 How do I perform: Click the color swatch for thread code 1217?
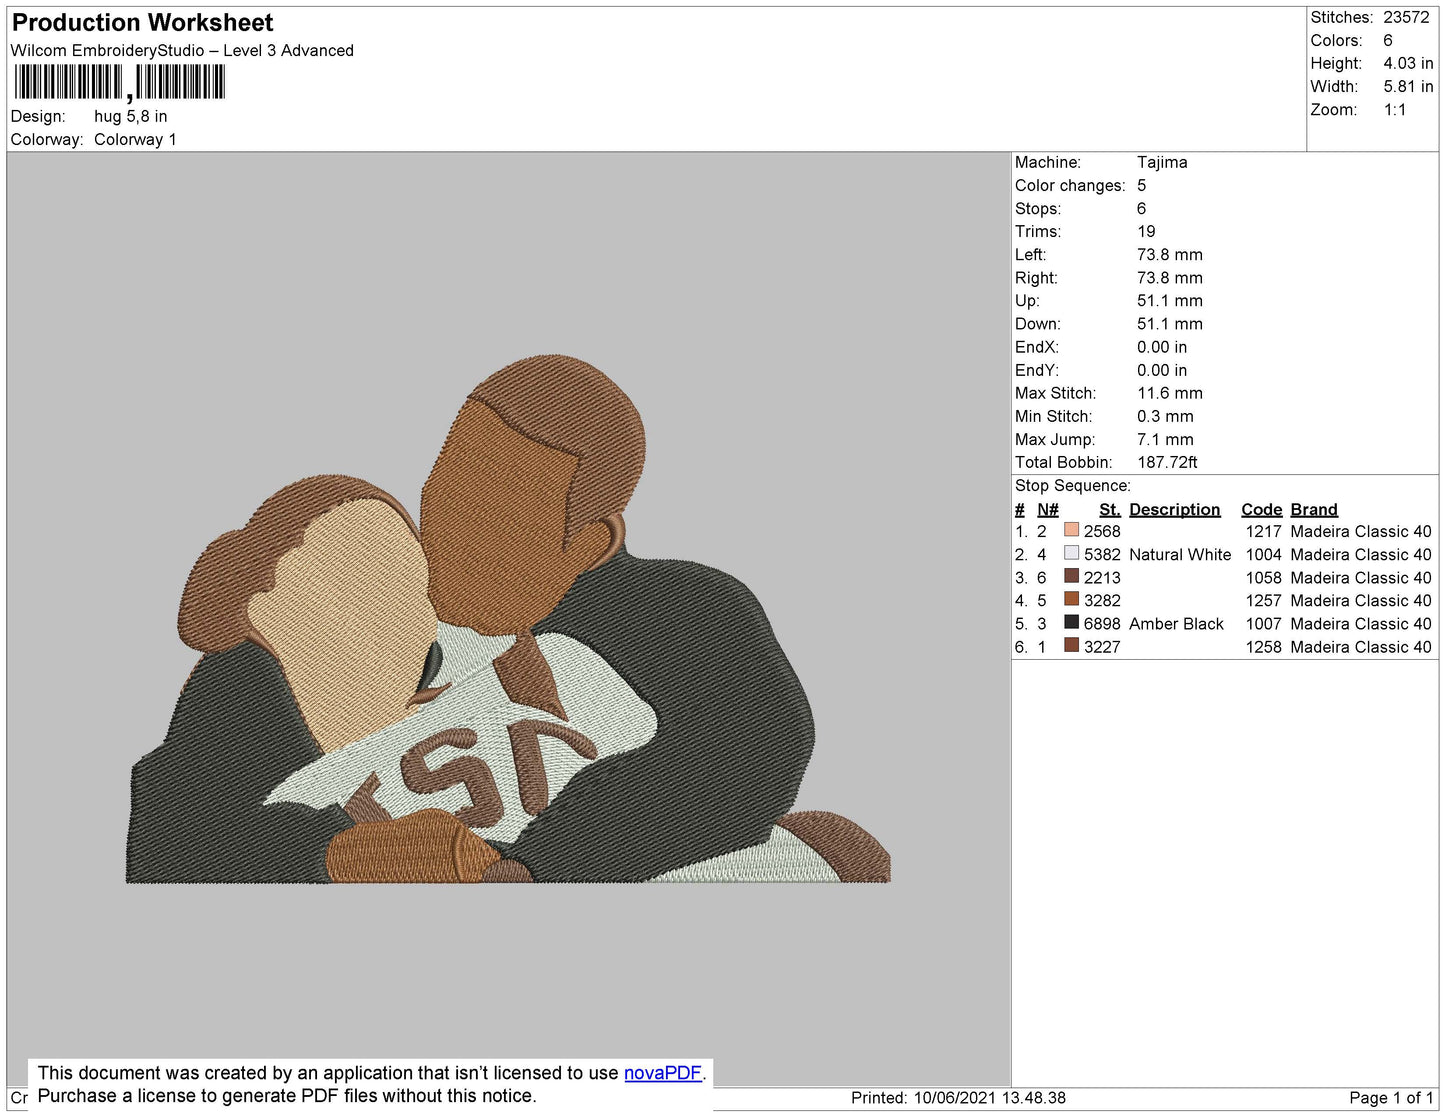tap(1072, 530)
